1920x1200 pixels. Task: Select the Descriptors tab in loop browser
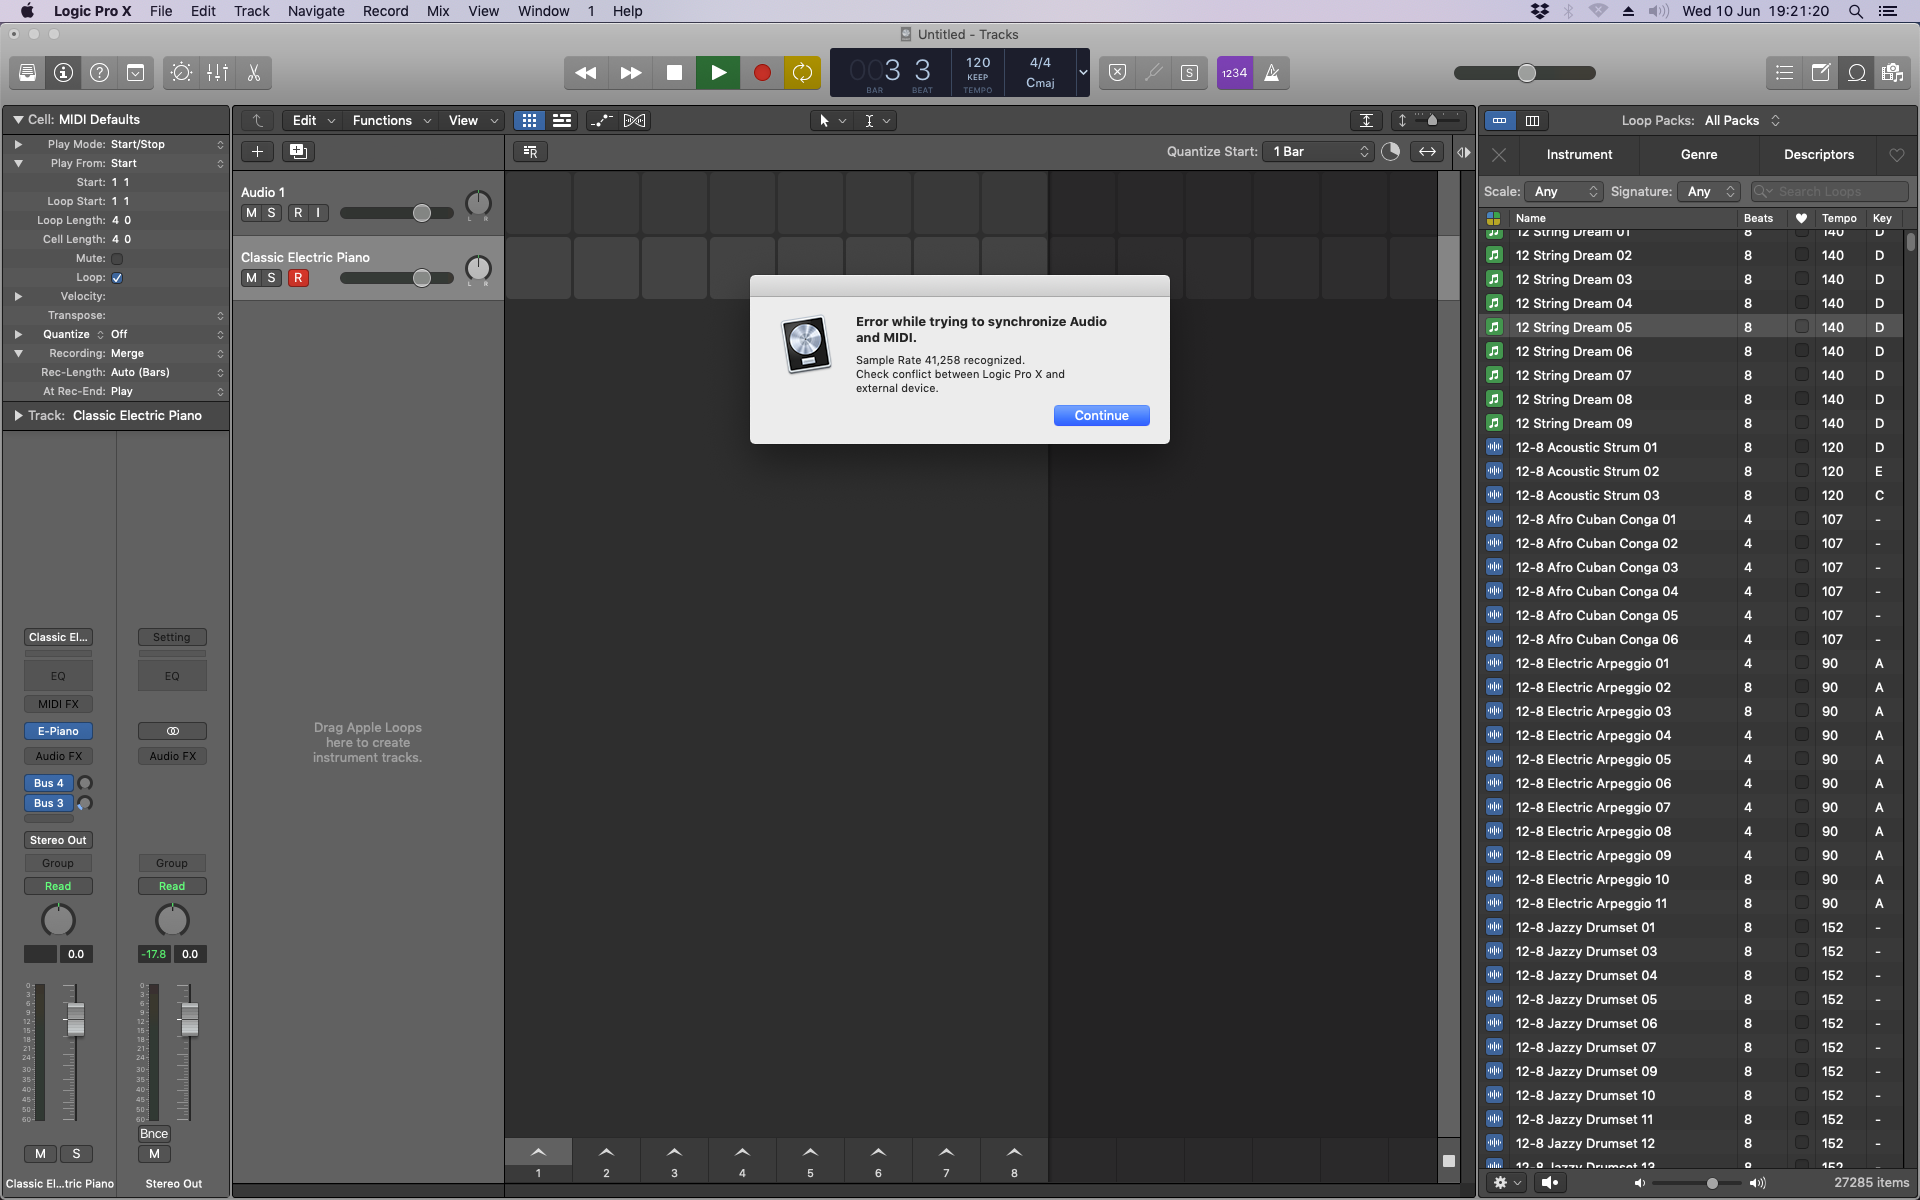point(1819,155)
